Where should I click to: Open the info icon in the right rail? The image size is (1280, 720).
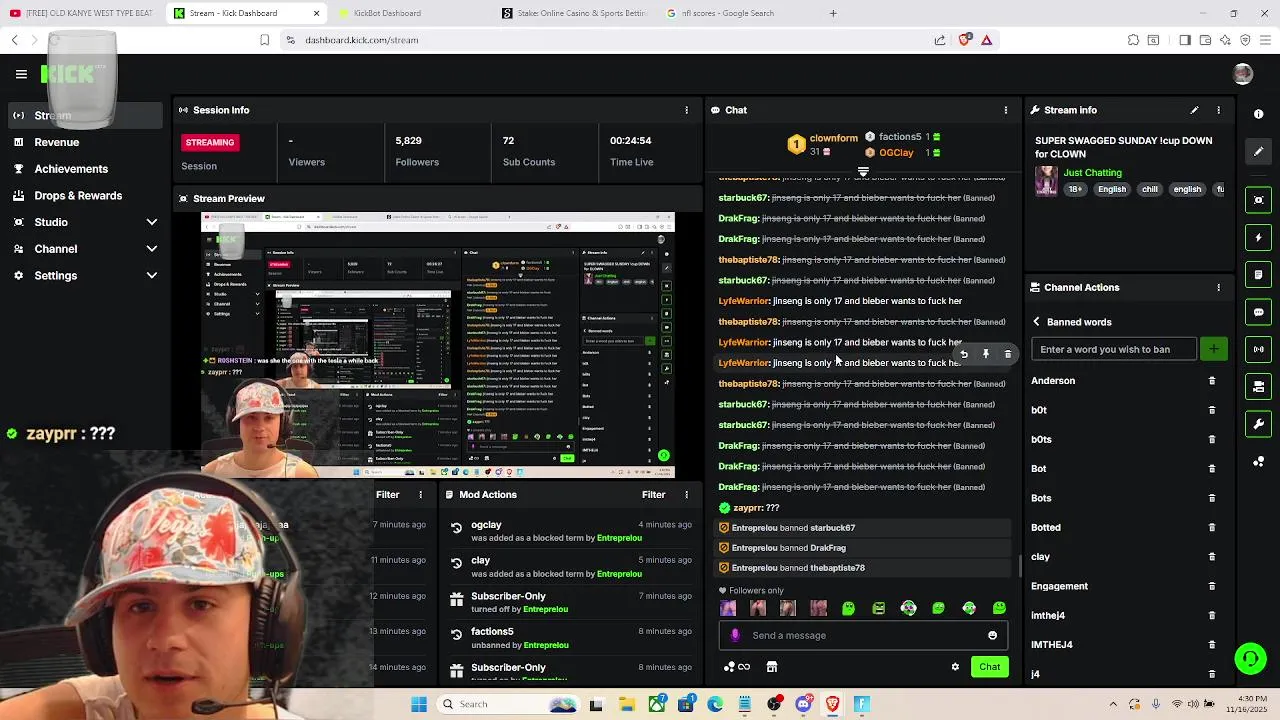click(1259, 114)
